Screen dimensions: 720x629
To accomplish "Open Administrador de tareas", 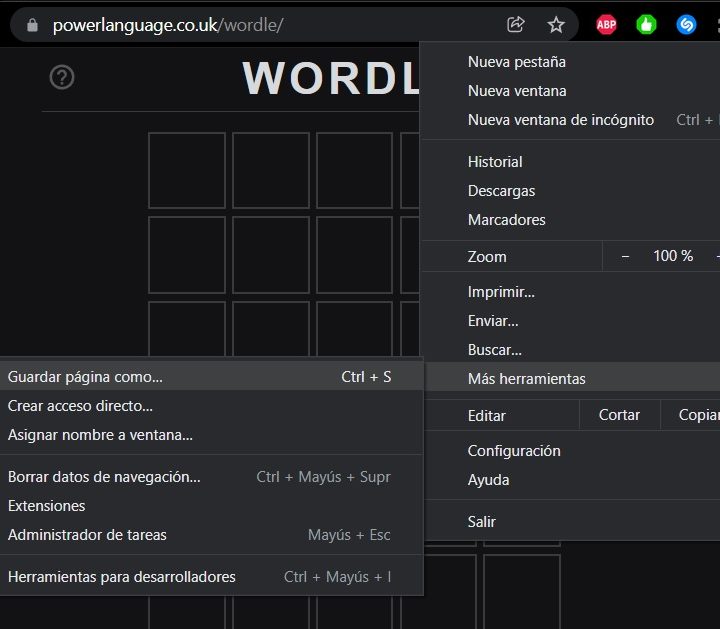I will tap(87, 535).
